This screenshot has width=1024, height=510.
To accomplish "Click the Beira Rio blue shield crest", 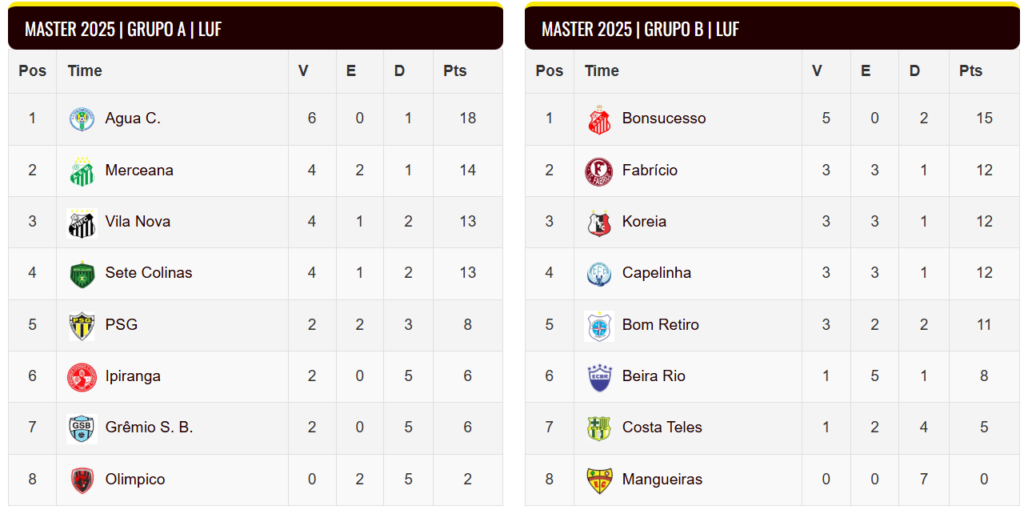I will (599, 377).
